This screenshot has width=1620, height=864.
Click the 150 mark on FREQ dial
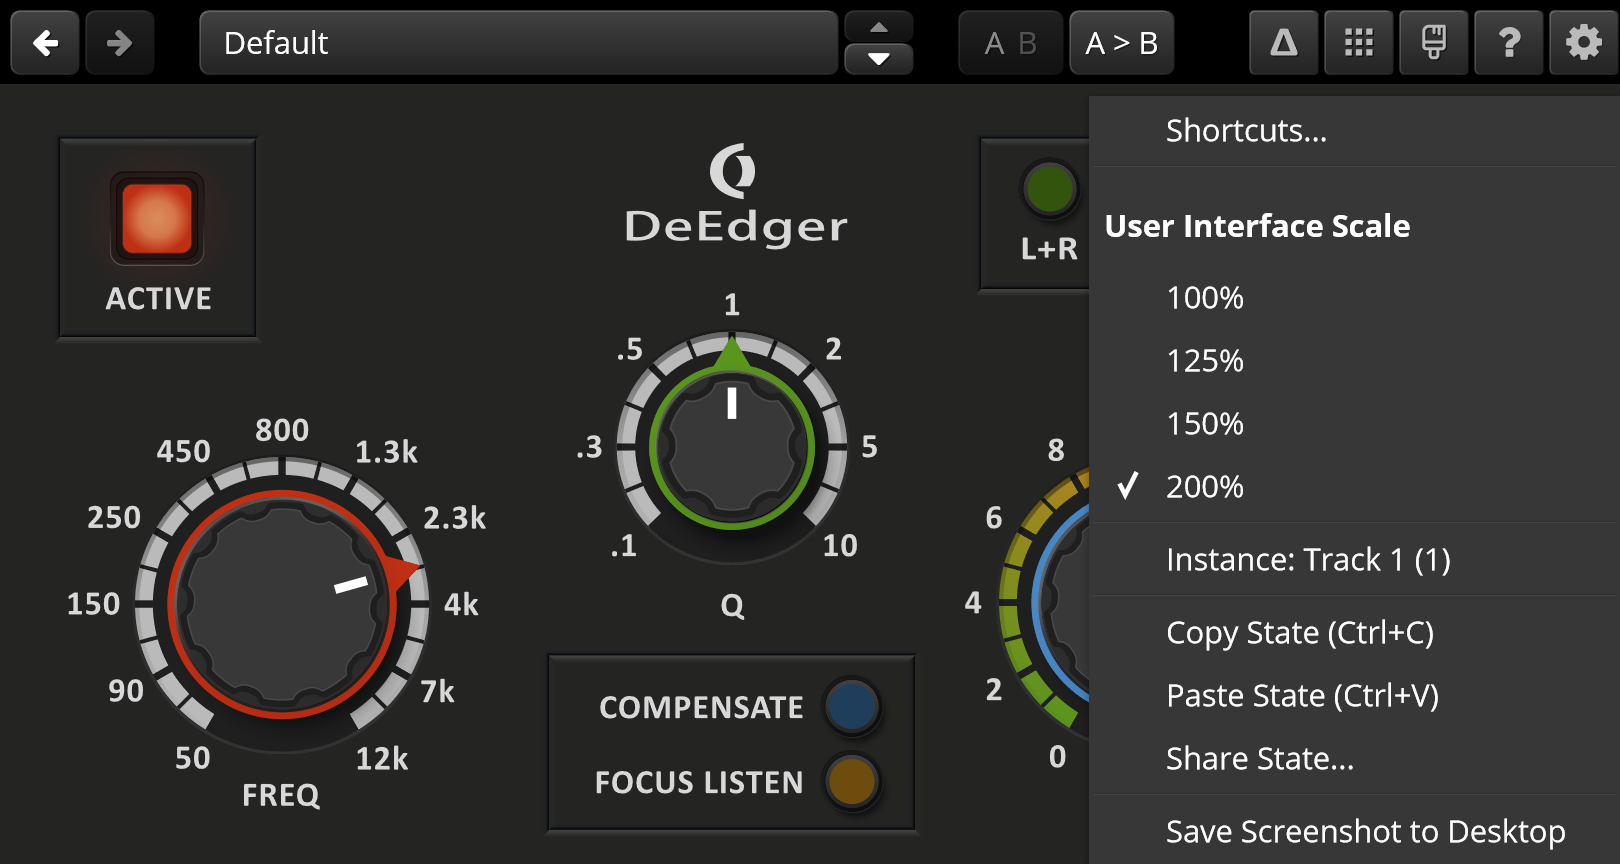coord(93,604)
